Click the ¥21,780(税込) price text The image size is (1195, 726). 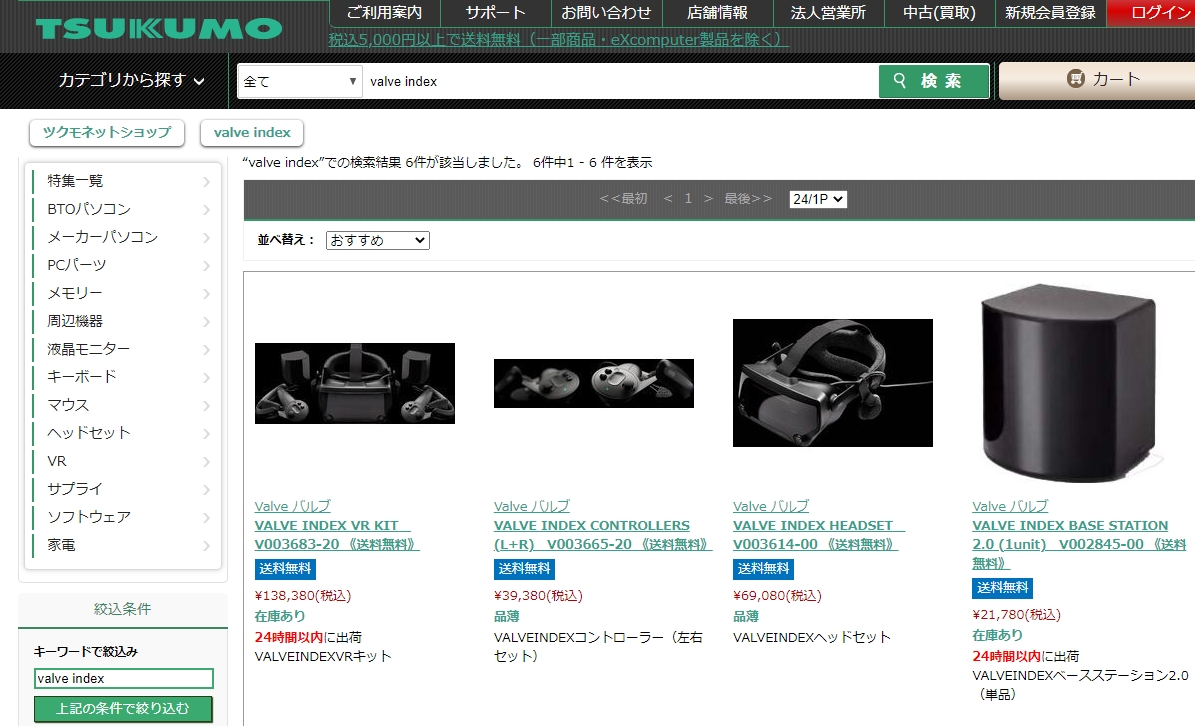click(x=1017, y=615)
